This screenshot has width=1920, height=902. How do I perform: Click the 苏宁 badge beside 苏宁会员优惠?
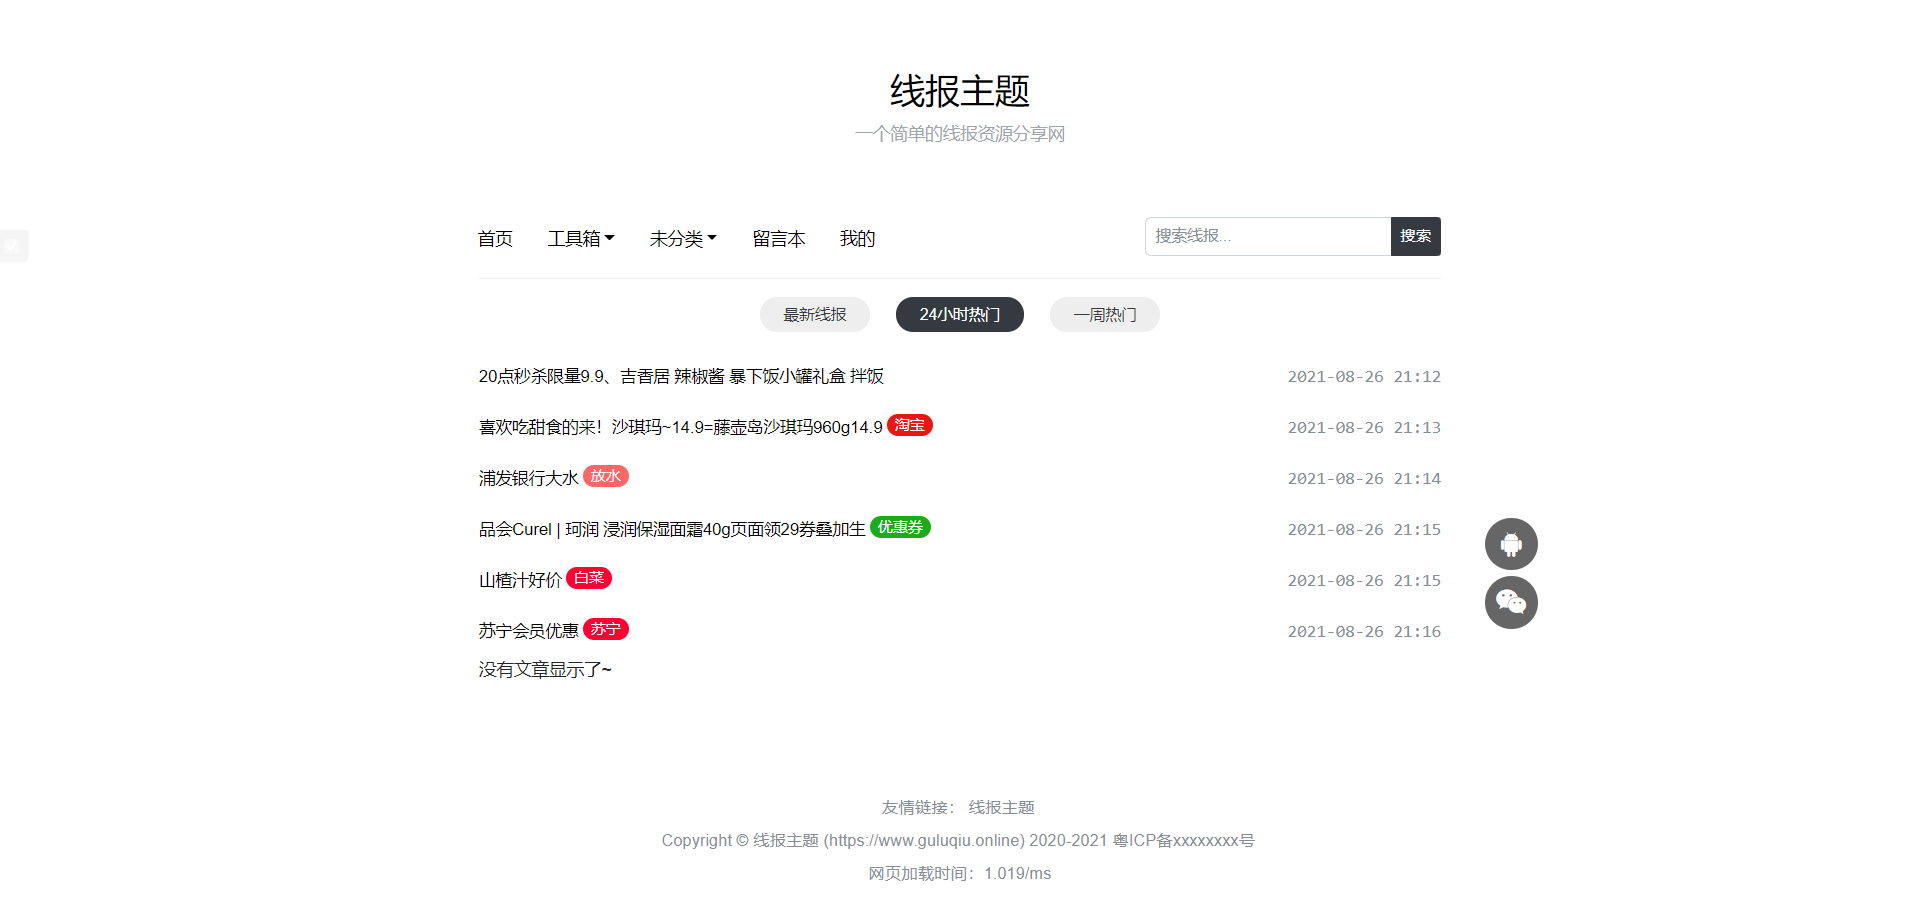point(605,629)
